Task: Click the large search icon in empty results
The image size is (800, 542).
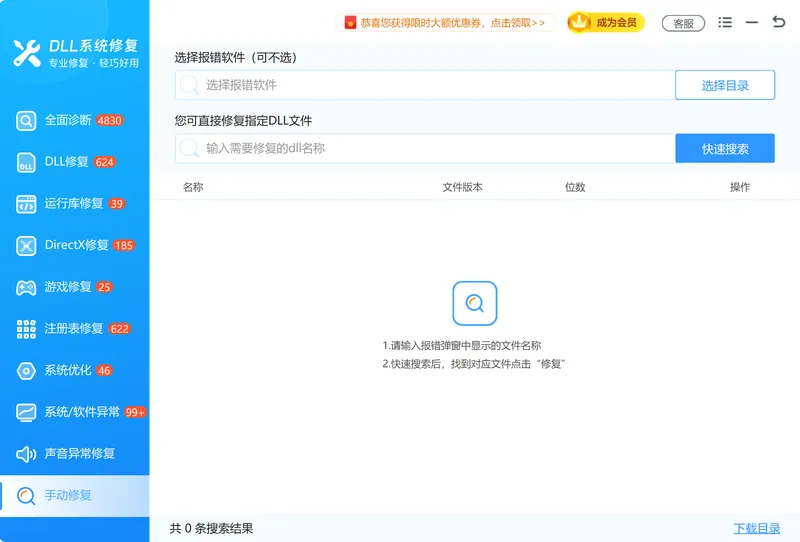Action: point(474,303)
